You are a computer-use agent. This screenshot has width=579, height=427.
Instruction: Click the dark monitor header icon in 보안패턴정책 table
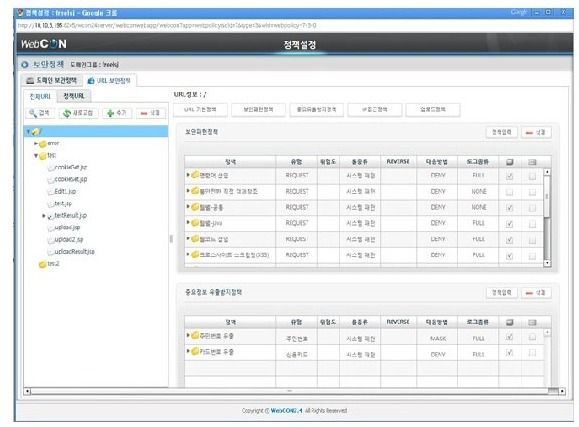[510, 162]
